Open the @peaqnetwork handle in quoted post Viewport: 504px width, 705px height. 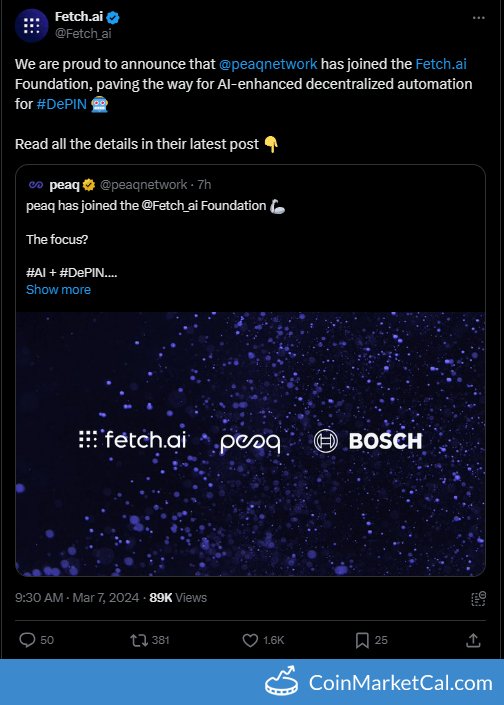click(143, 185)
